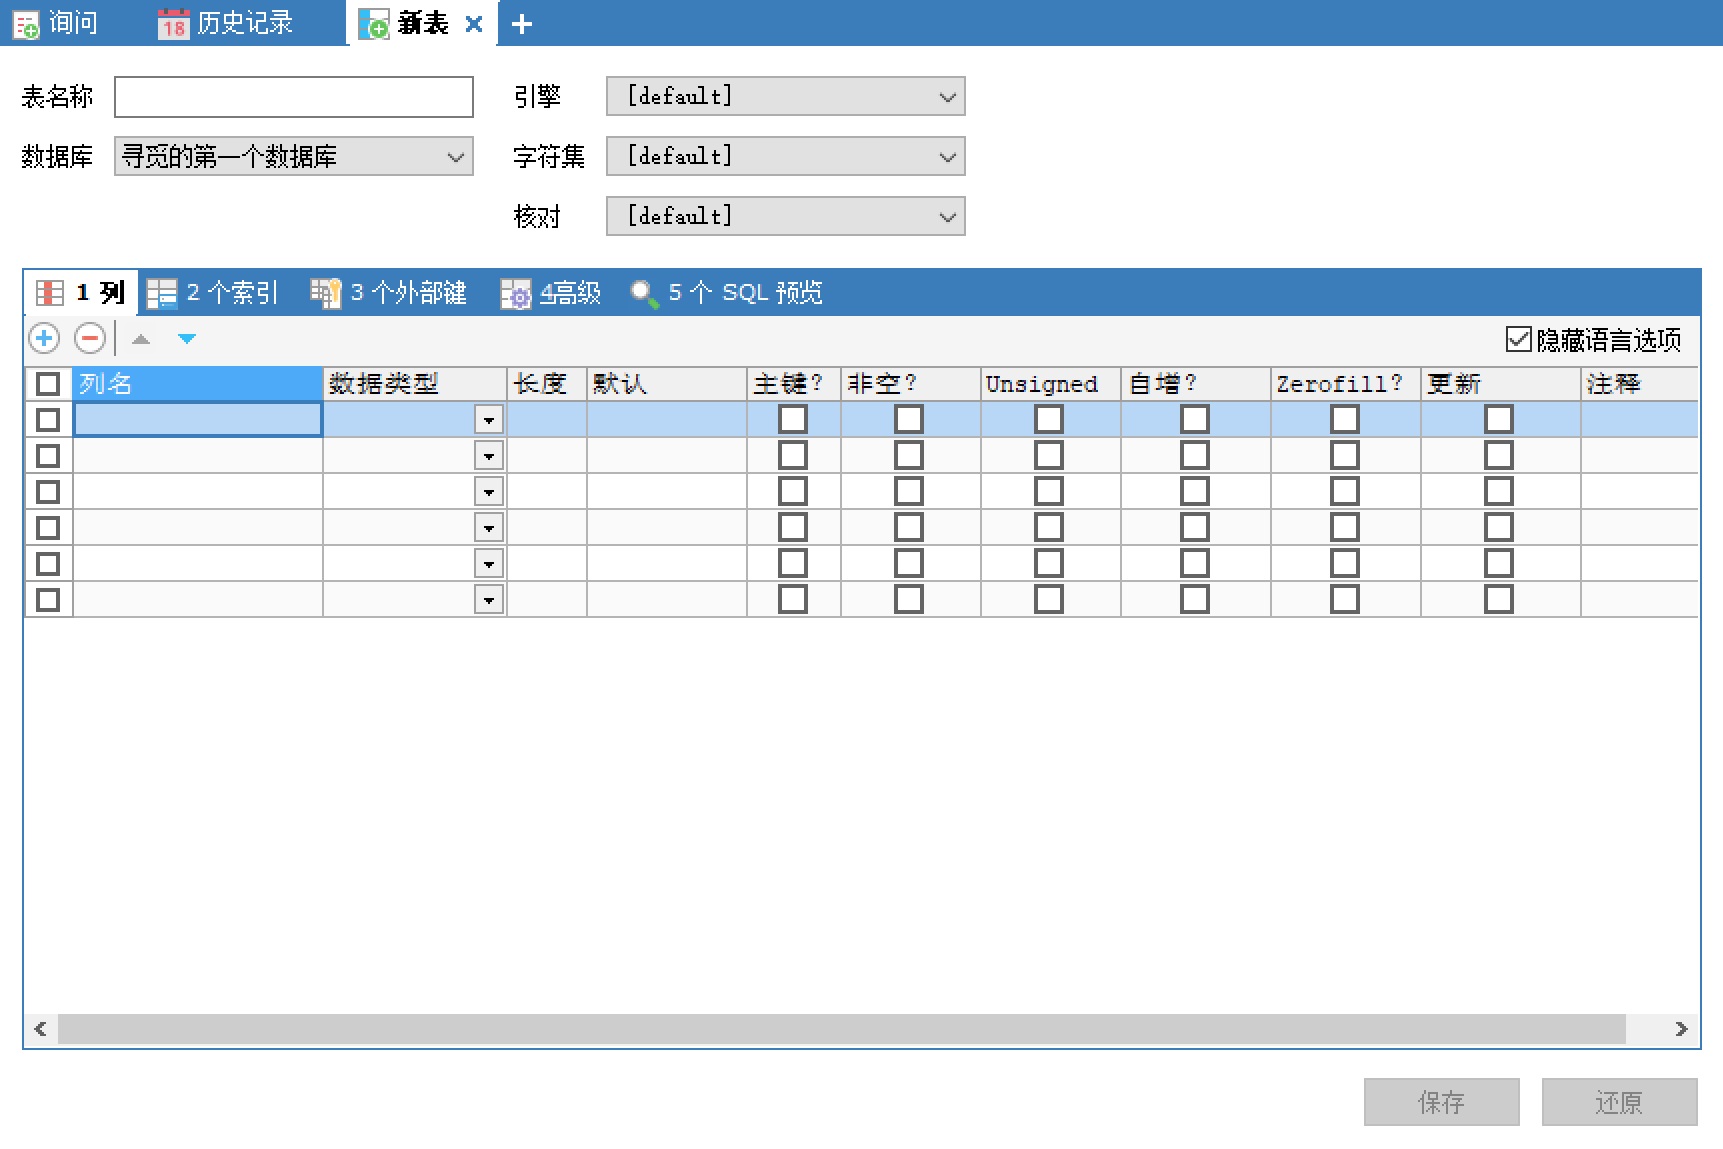This screenshot has width=1723, height=1149.
Task: Click the 历史记录 calendar icon
Action: tap(173, 25)
